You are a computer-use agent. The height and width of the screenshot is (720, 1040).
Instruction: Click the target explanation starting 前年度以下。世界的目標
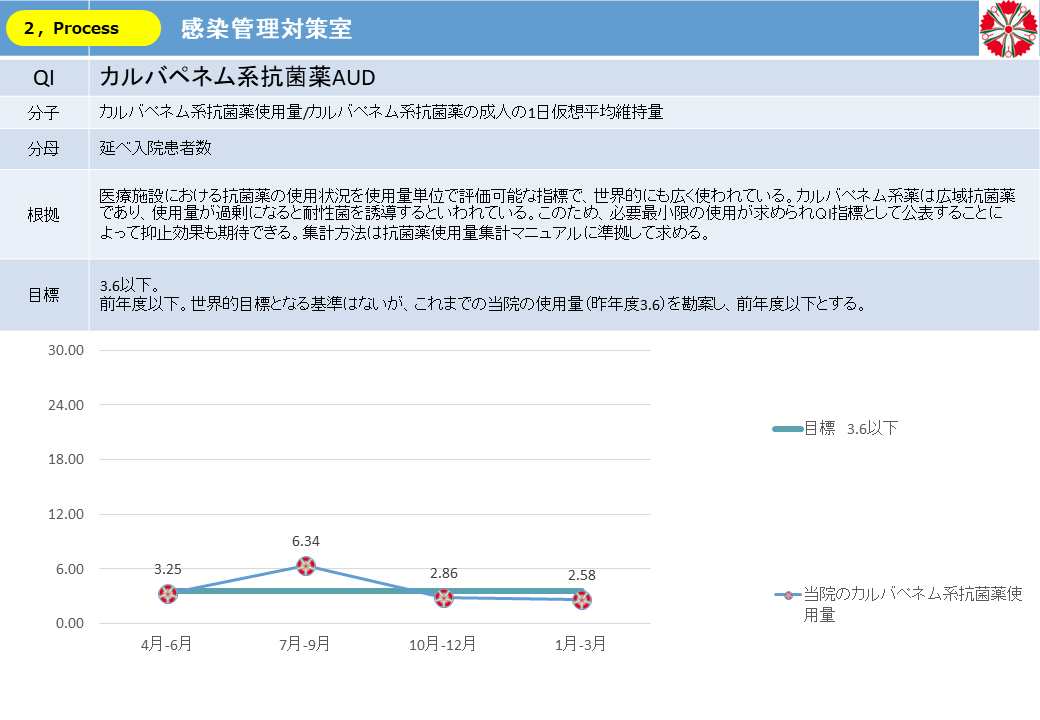[484, 304]
